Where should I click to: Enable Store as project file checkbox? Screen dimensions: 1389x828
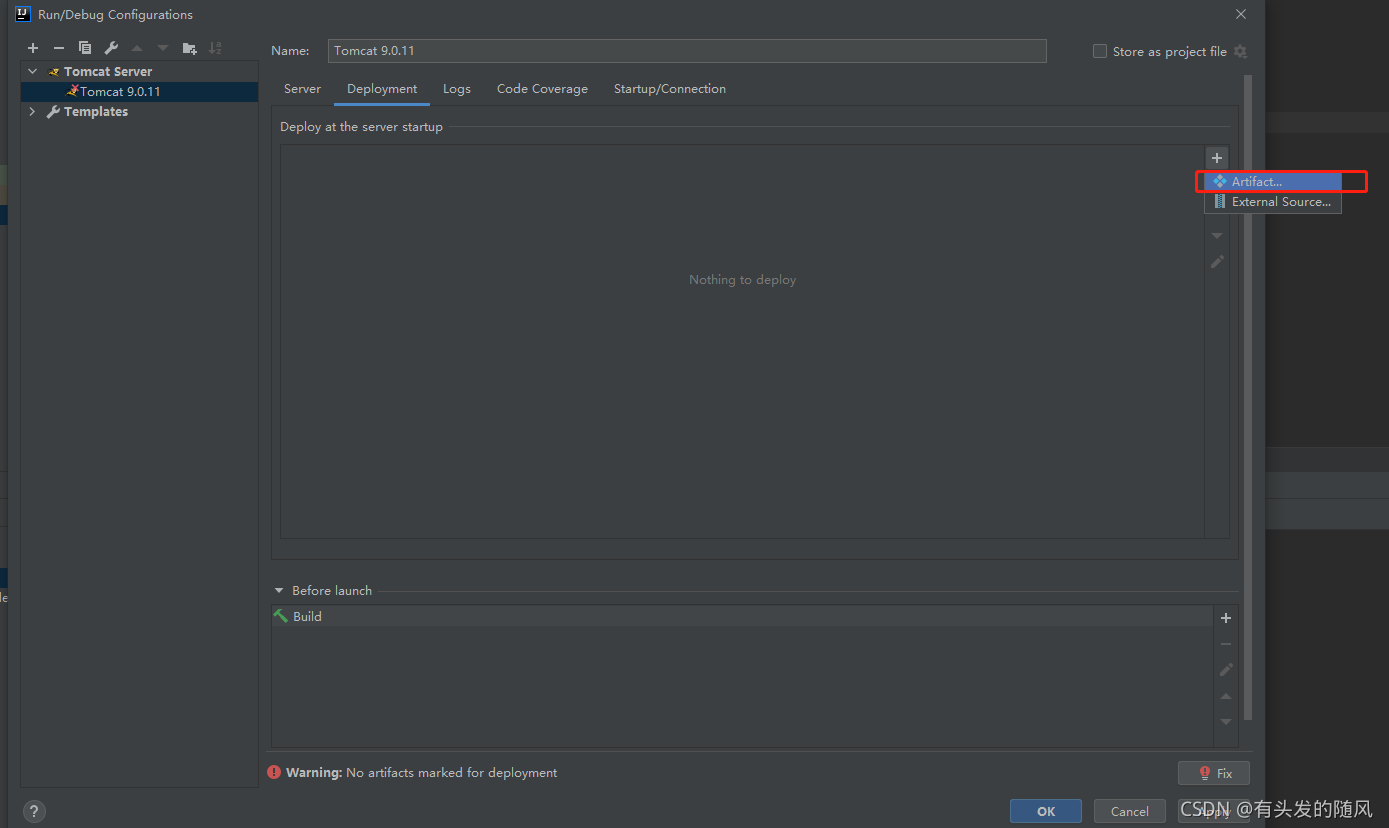point(1100,51)
